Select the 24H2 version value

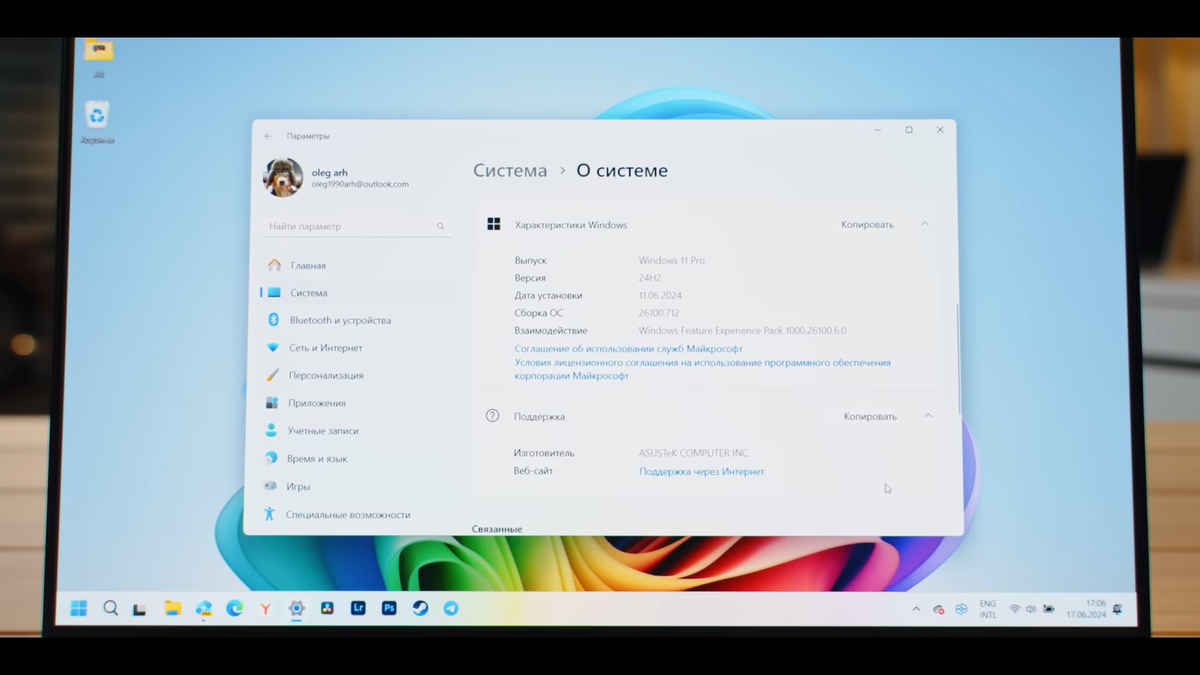click(650, 279)
